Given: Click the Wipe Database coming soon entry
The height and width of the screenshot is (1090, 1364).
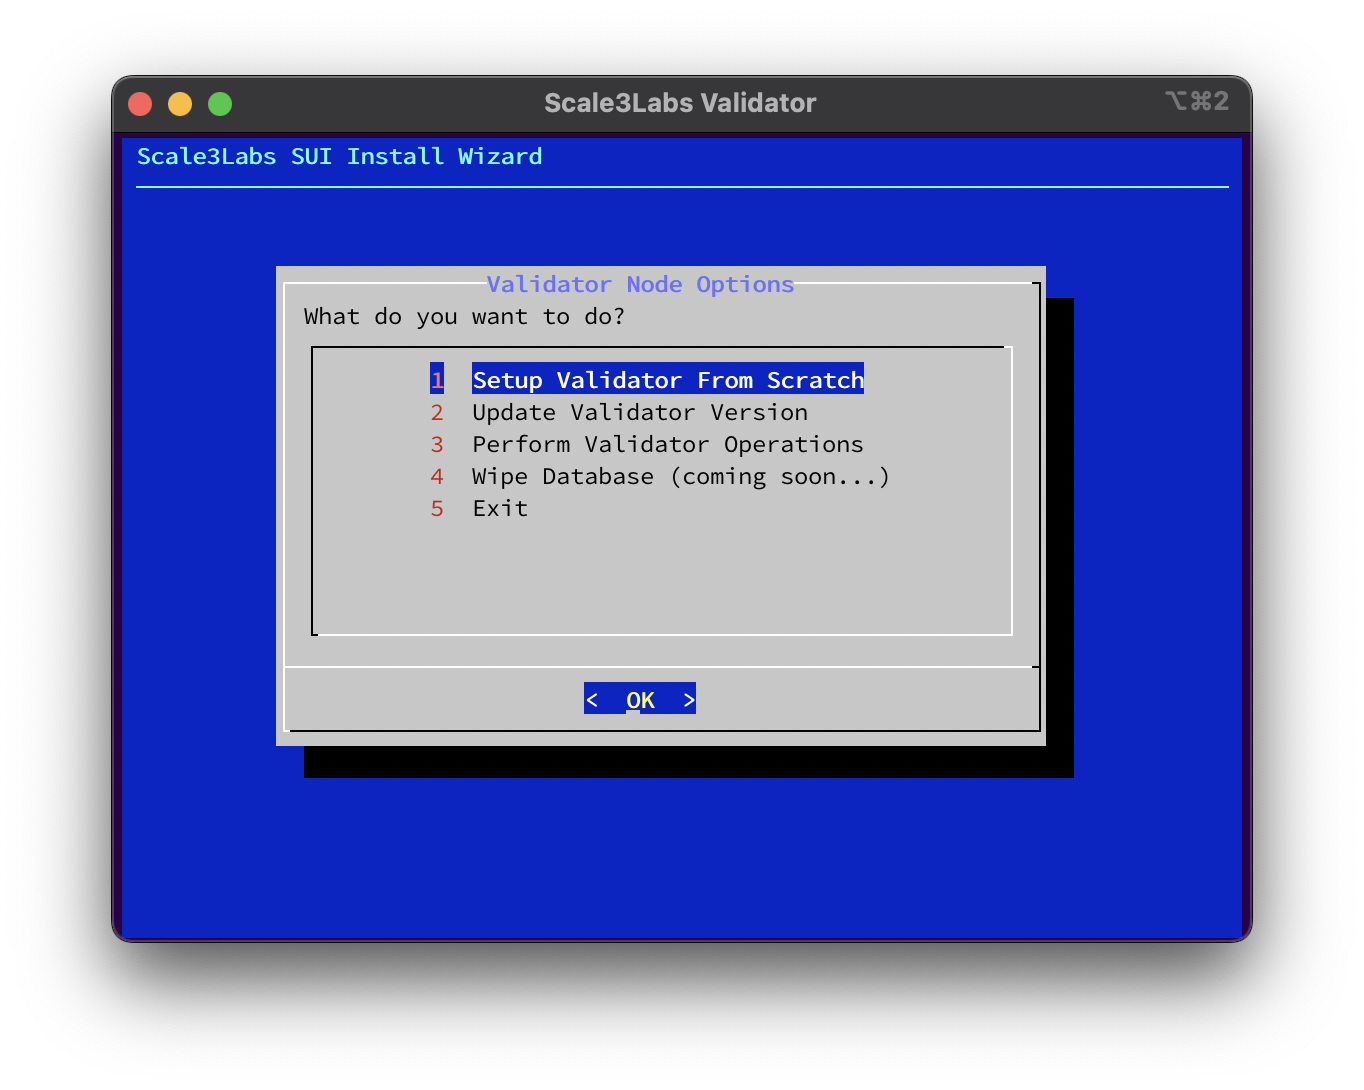Looking at the screenshot, I should [x=680, y=476].
